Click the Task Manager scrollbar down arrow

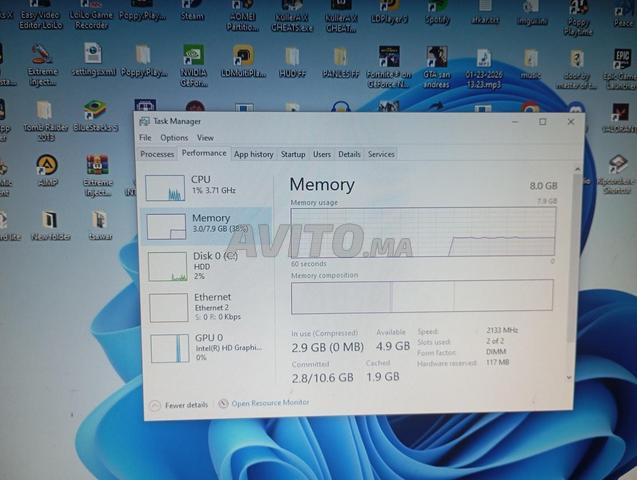[x=571, y=378]
